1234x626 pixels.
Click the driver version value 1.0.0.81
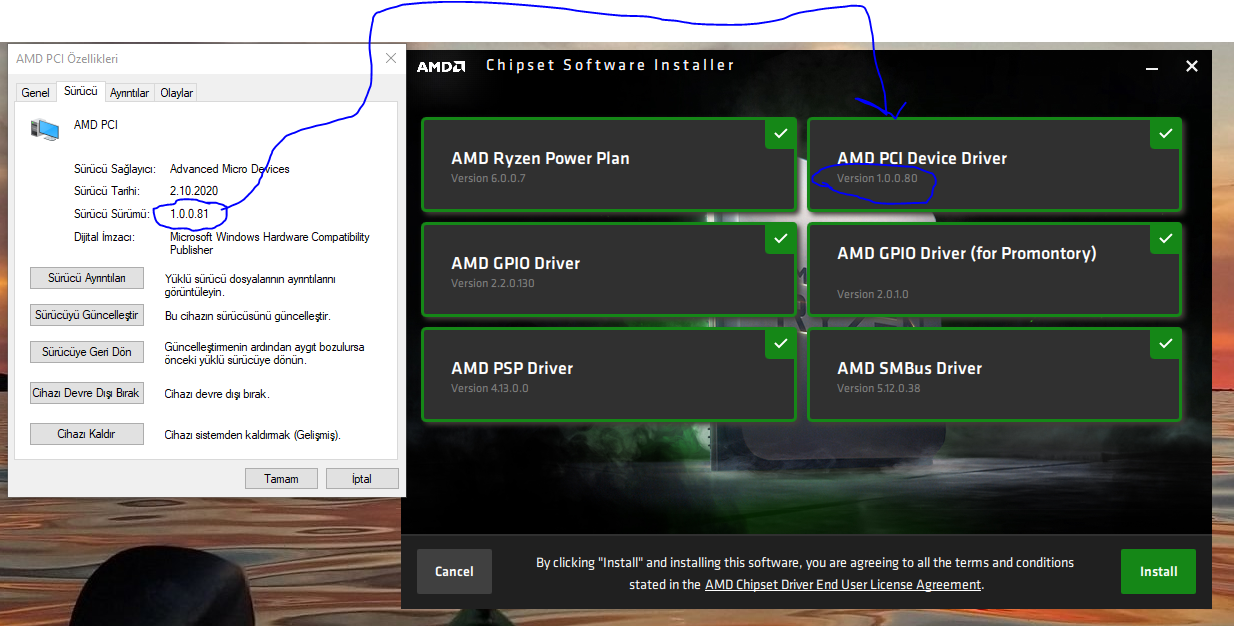pyautogui.click(x=191, y=215)
